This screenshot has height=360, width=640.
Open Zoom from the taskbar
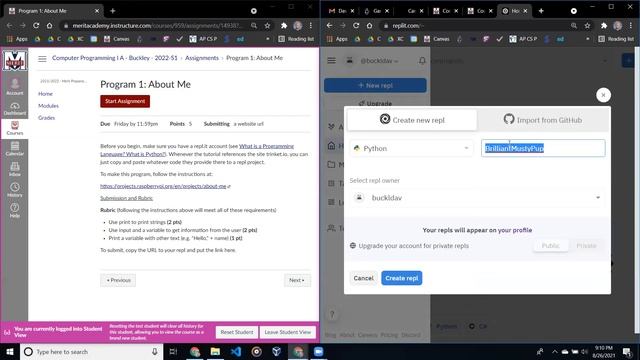coord(318,351)
